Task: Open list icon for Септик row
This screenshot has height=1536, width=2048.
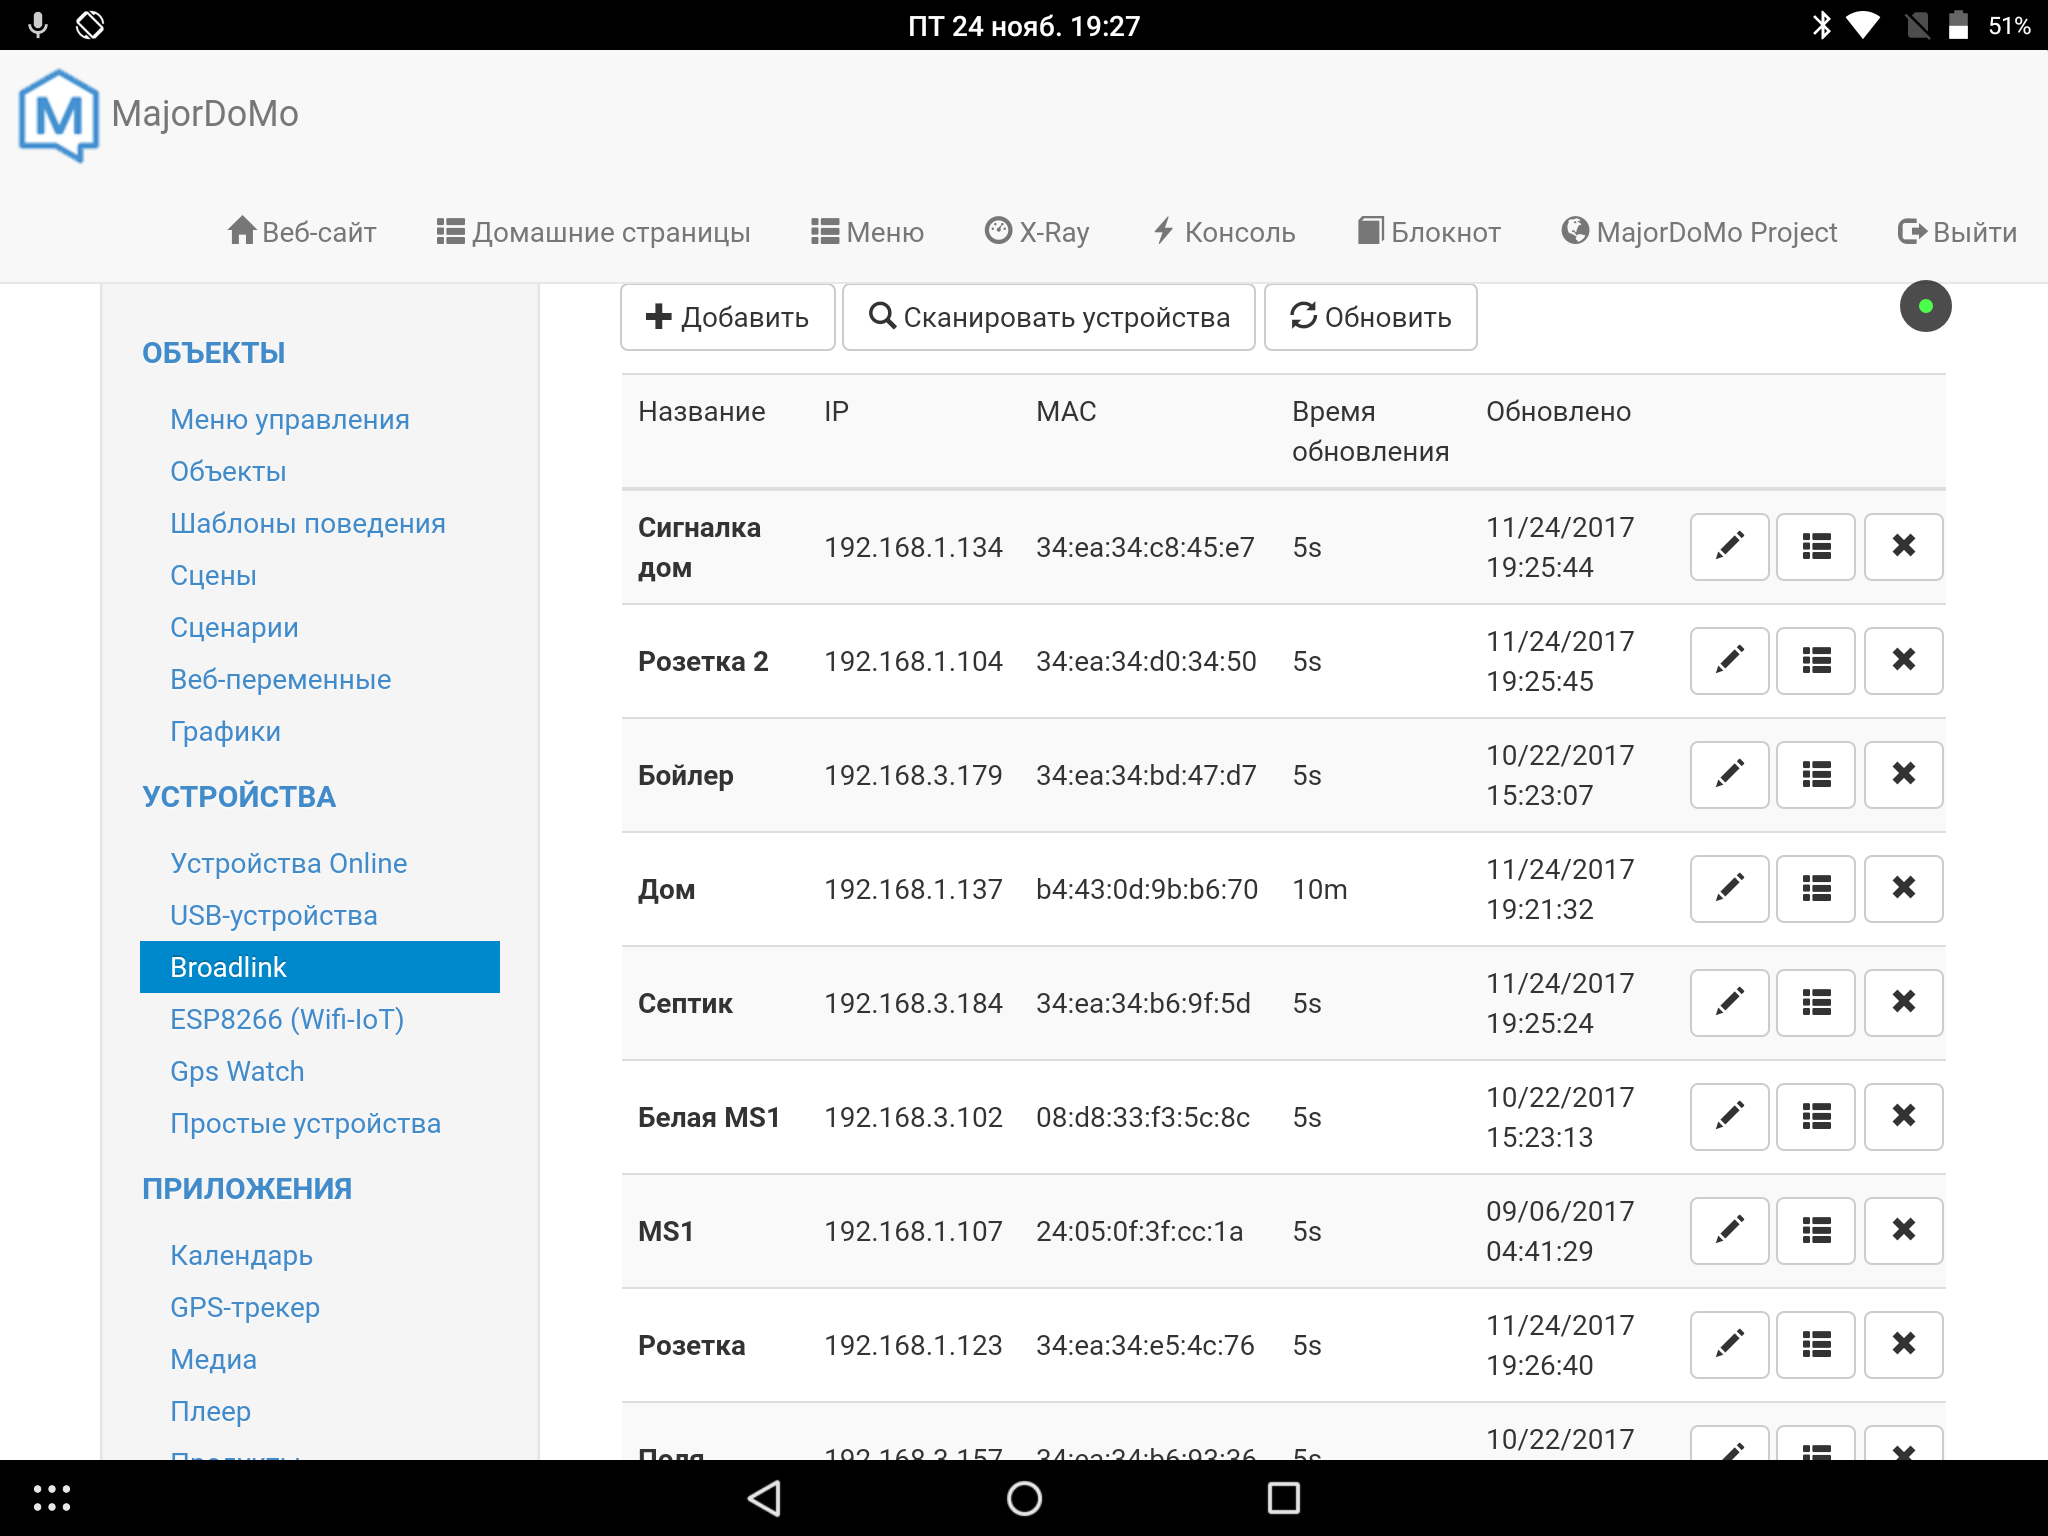Action: pos(1816,1002)
